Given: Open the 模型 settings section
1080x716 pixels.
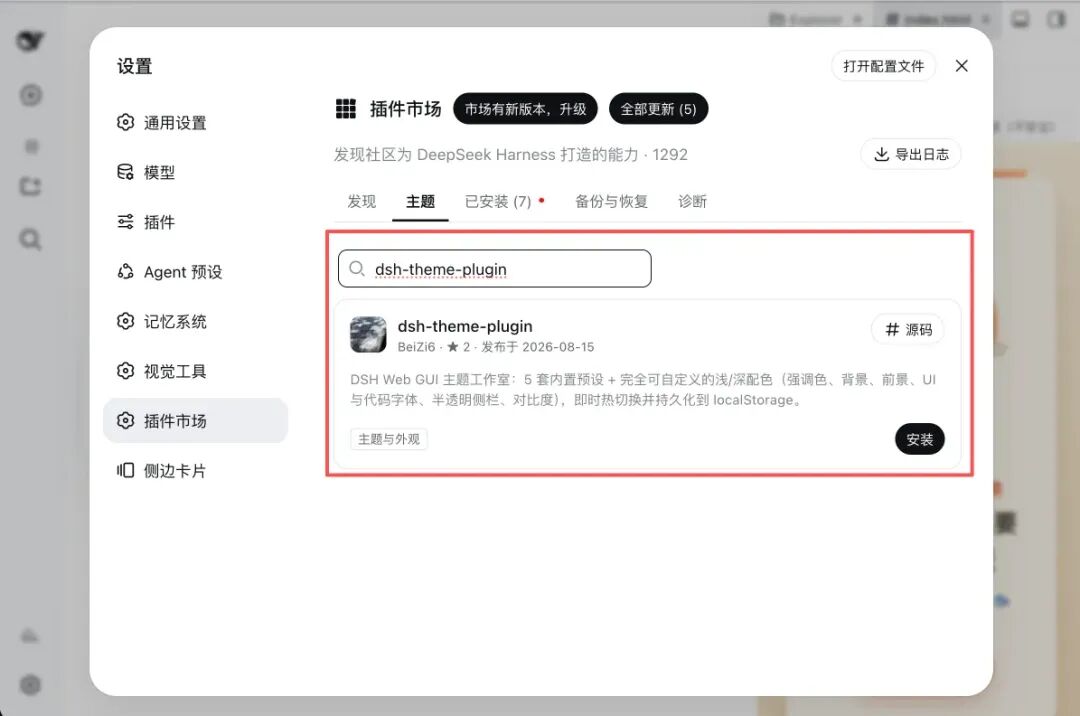Looking at the screenshot, I should (x=195, y=172).
